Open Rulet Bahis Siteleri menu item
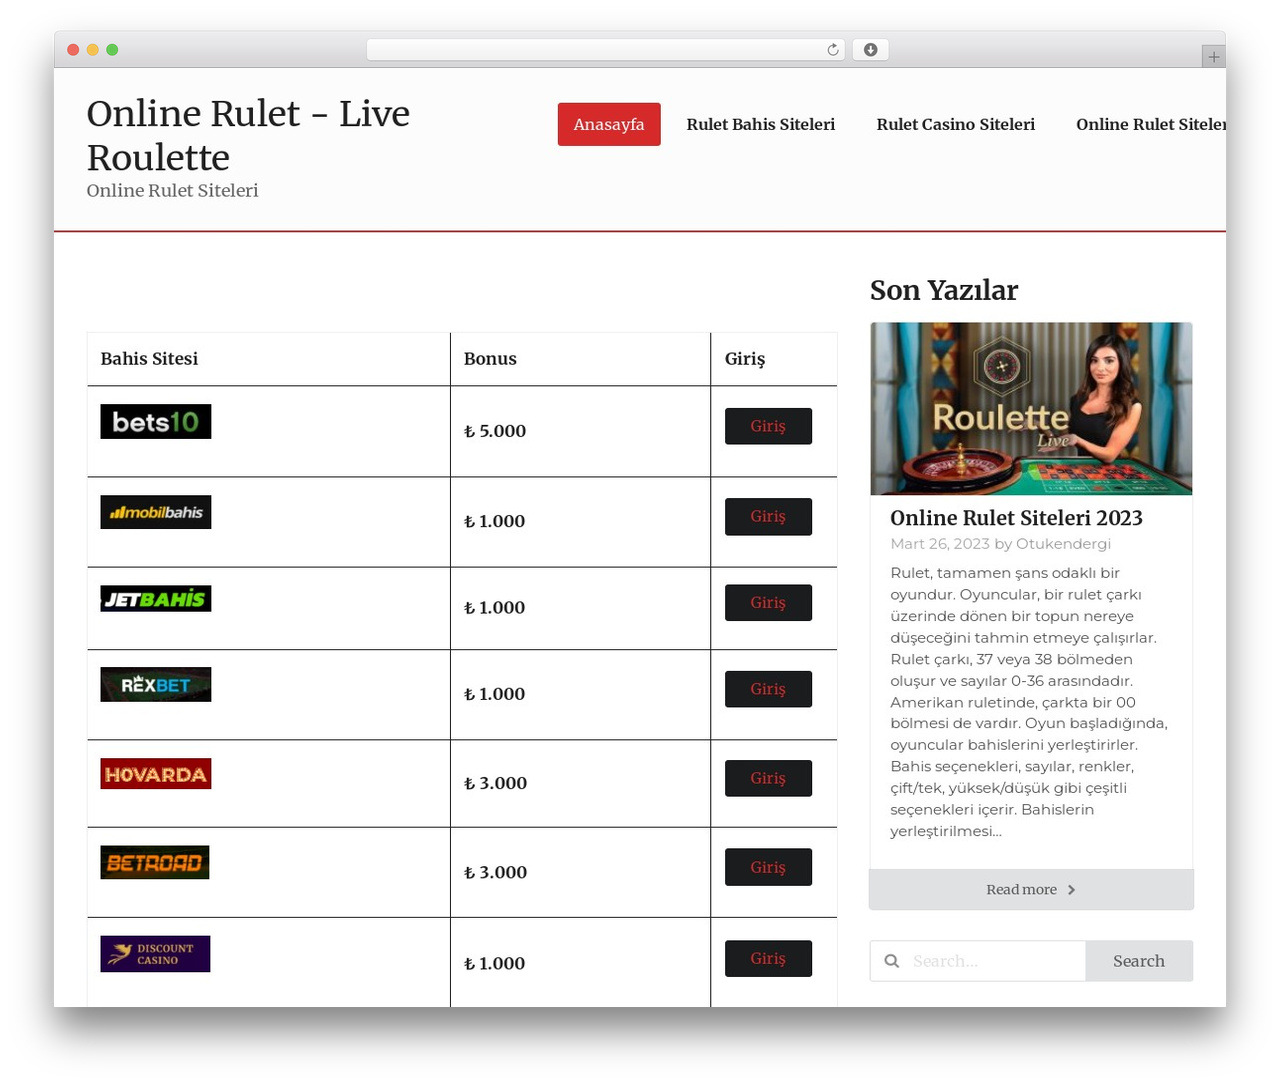 760,124
